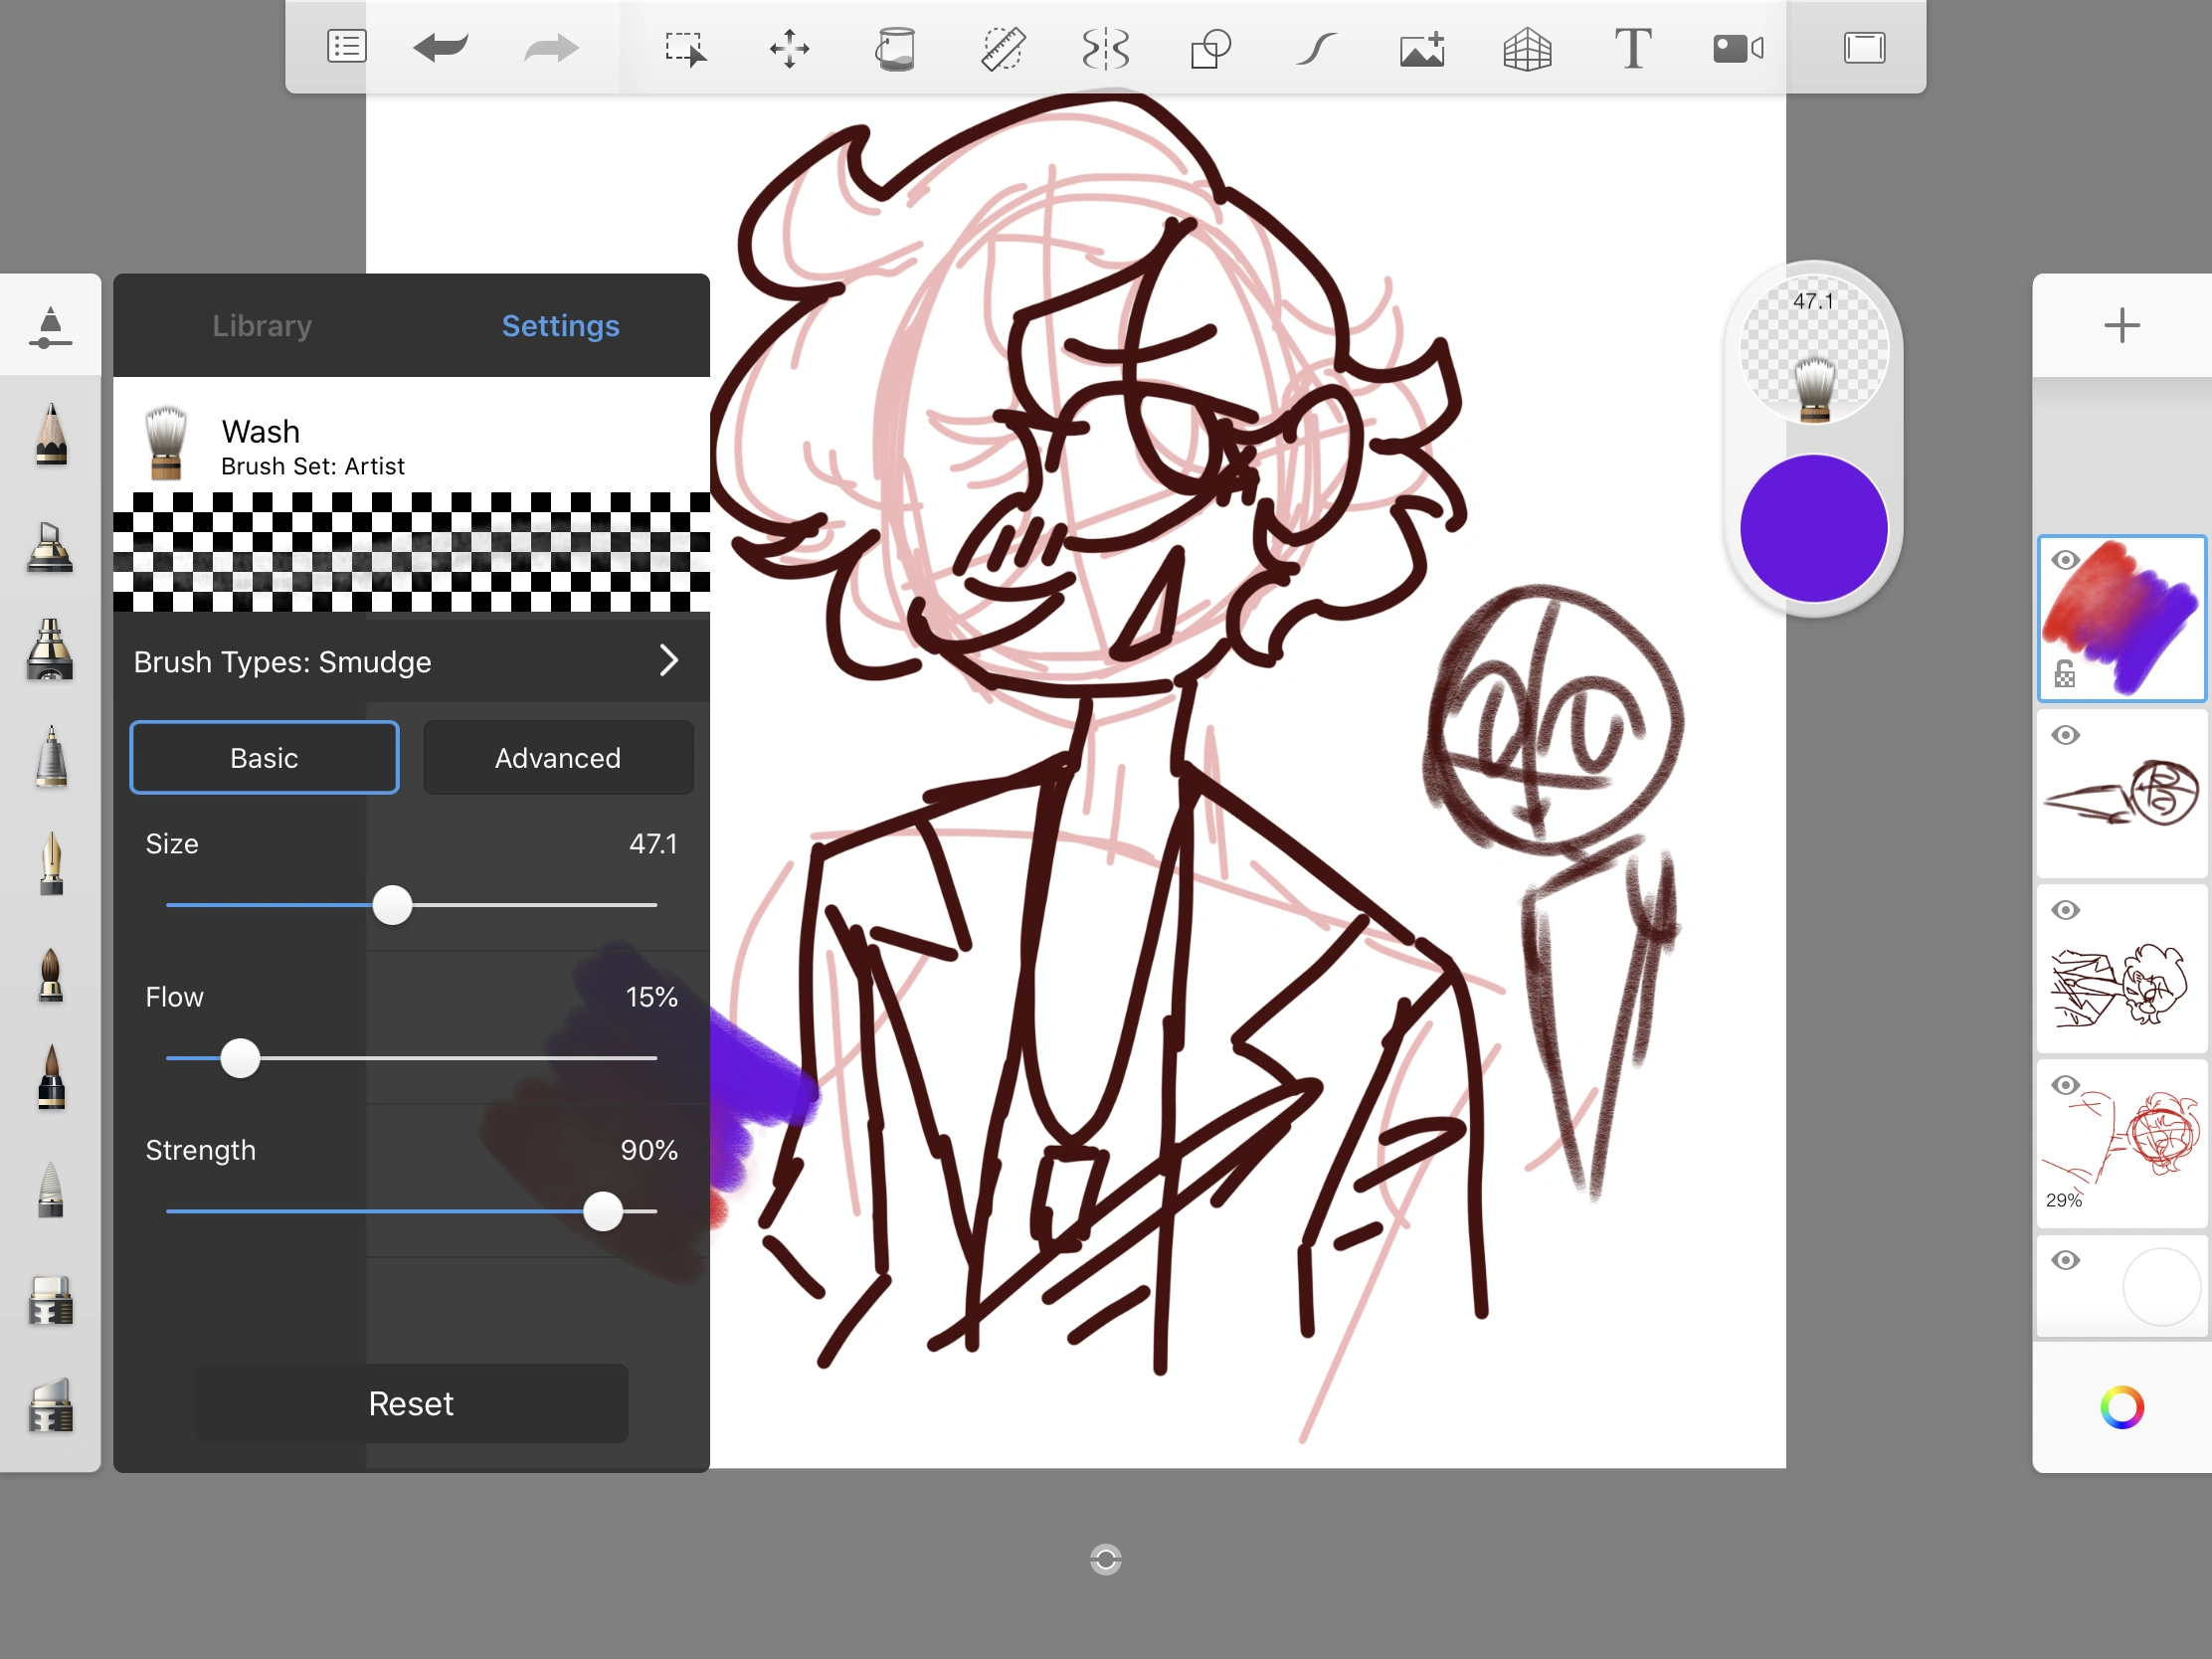
Task: Switch to the Library tab
Action: (262, 326)
